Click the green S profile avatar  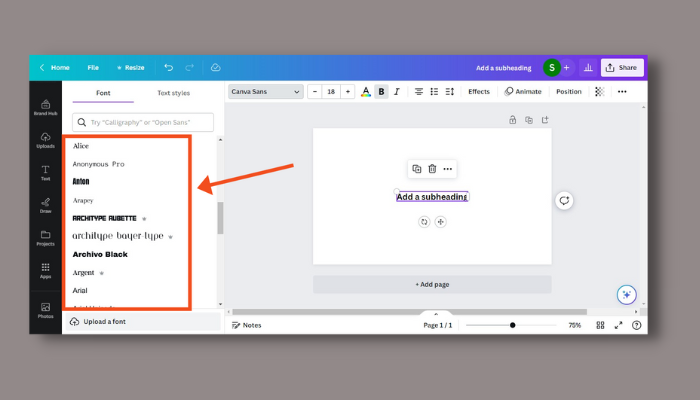[552, 67]
